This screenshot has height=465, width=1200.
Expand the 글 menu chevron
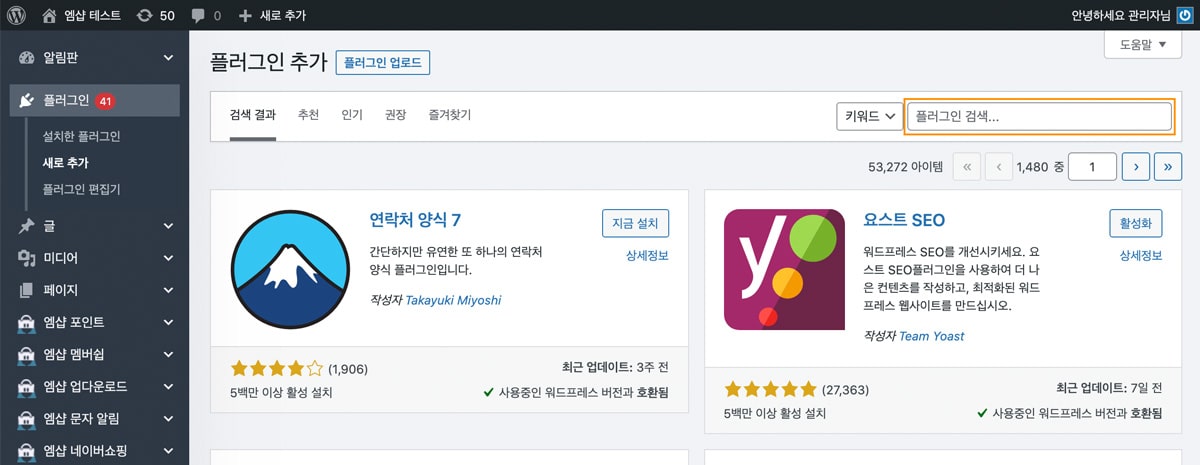click(168, 226)
